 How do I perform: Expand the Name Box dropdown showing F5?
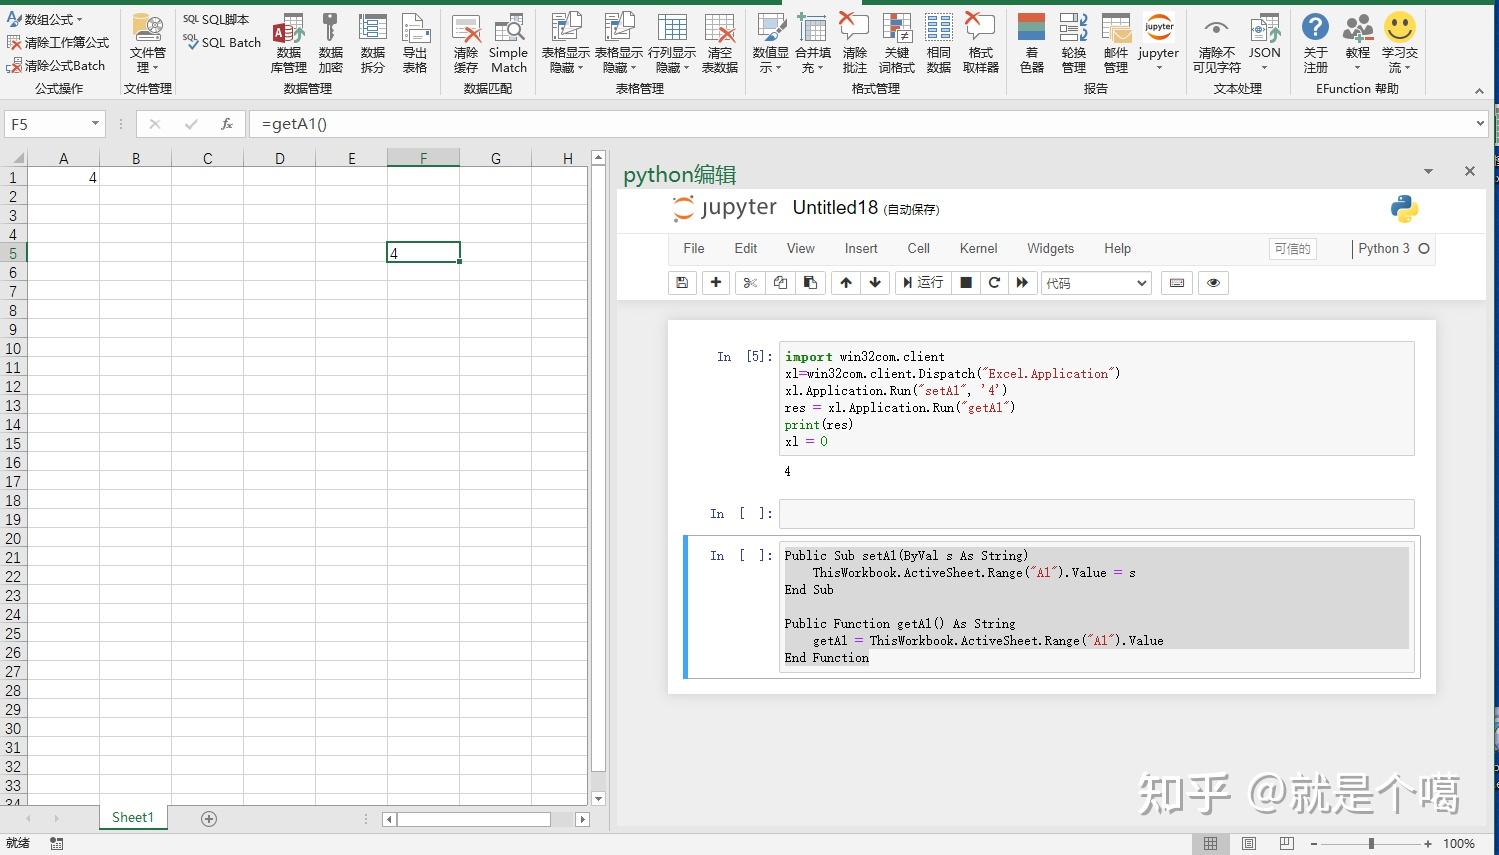pyautogui.click(x=95, y=124)
